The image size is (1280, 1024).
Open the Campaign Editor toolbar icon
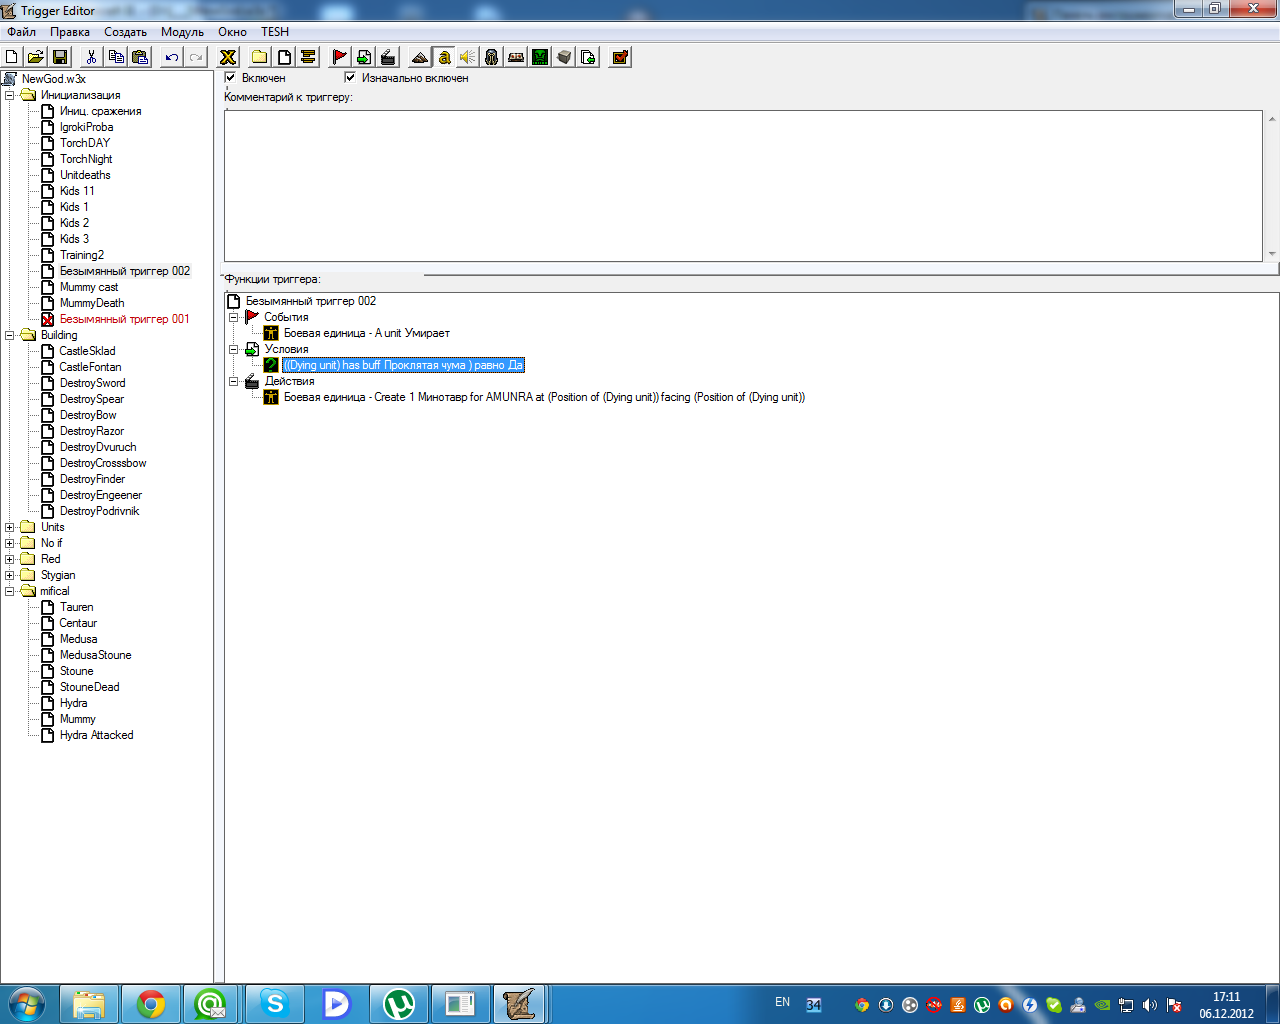(x=516, y=57)
